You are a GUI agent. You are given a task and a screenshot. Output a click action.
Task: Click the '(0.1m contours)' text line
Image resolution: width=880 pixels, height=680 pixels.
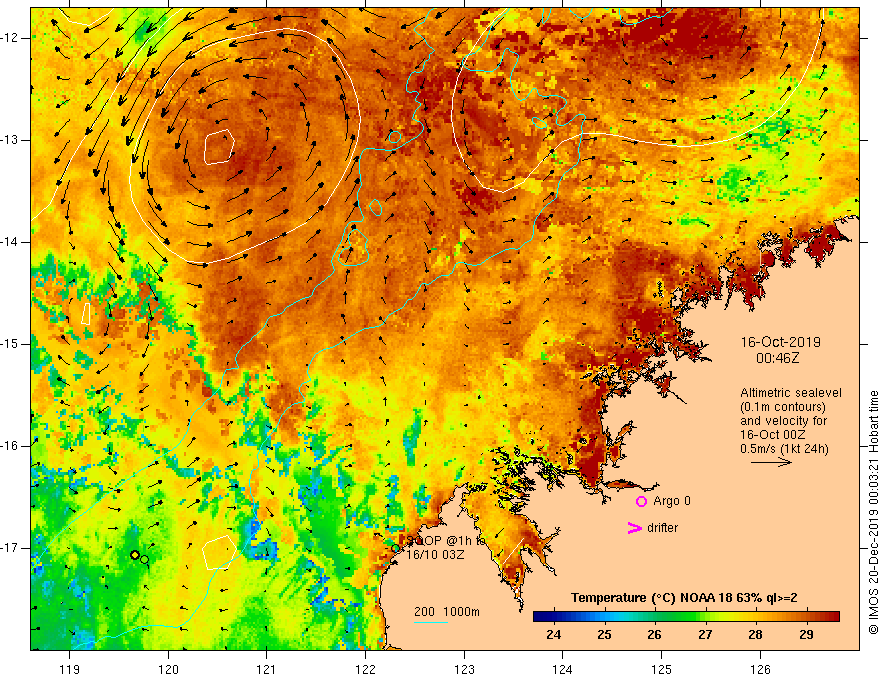[783, 407]
